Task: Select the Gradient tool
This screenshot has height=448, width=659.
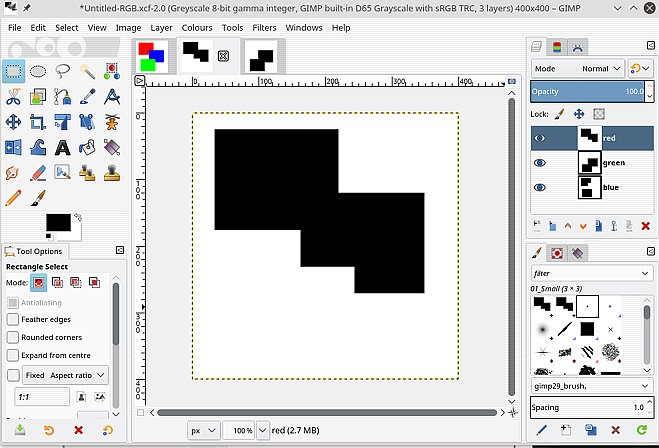Action: [x=112, y=148]
